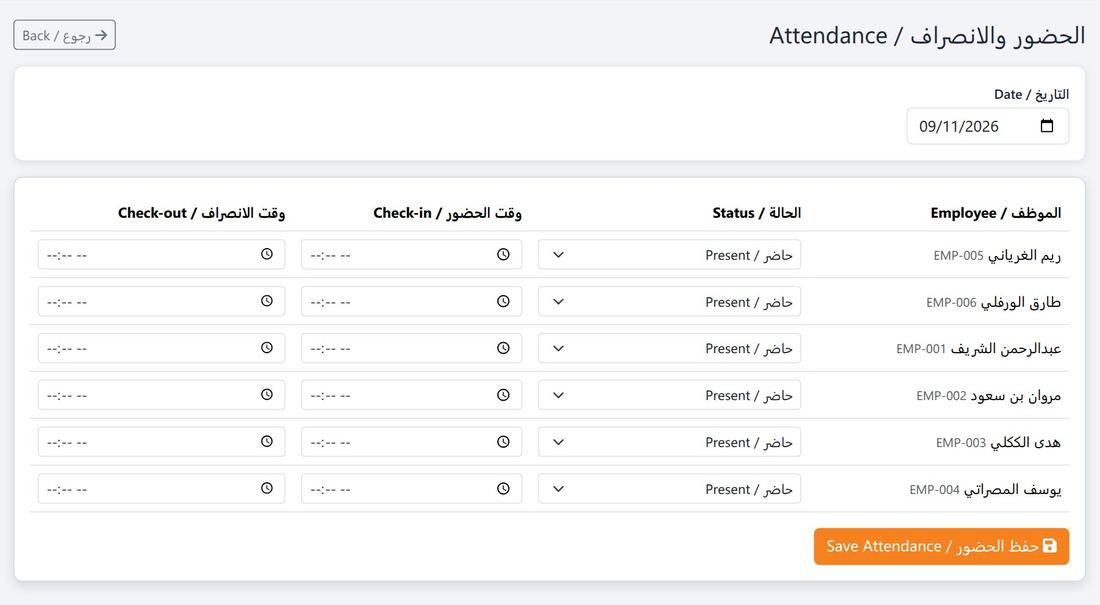
Task: Click the Attendance page title
Action: [927, 35]
